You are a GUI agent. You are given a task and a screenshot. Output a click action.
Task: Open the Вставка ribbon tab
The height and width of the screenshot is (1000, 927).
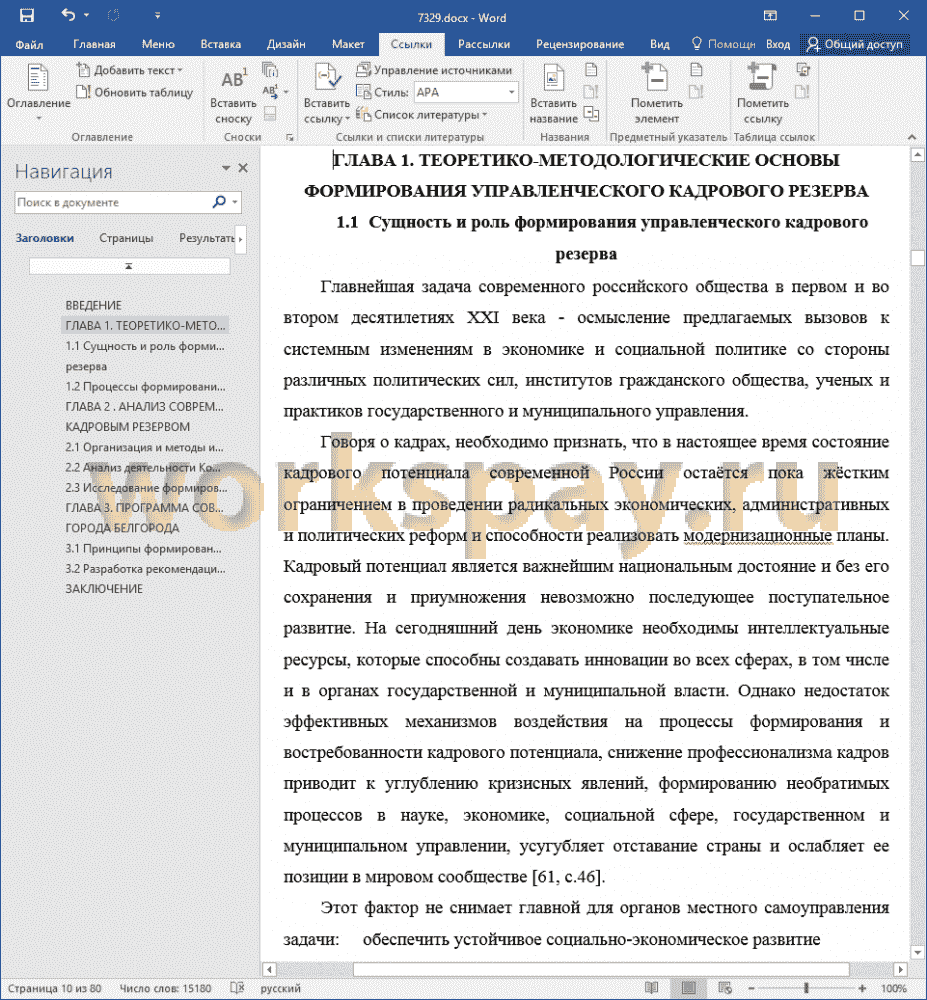coord(221,44)
